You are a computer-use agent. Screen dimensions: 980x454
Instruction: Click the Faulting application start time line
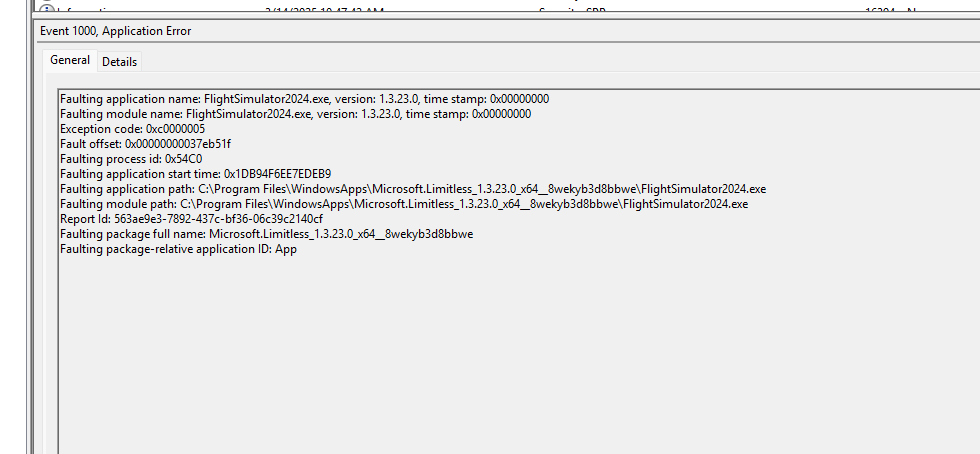point(196,174)
